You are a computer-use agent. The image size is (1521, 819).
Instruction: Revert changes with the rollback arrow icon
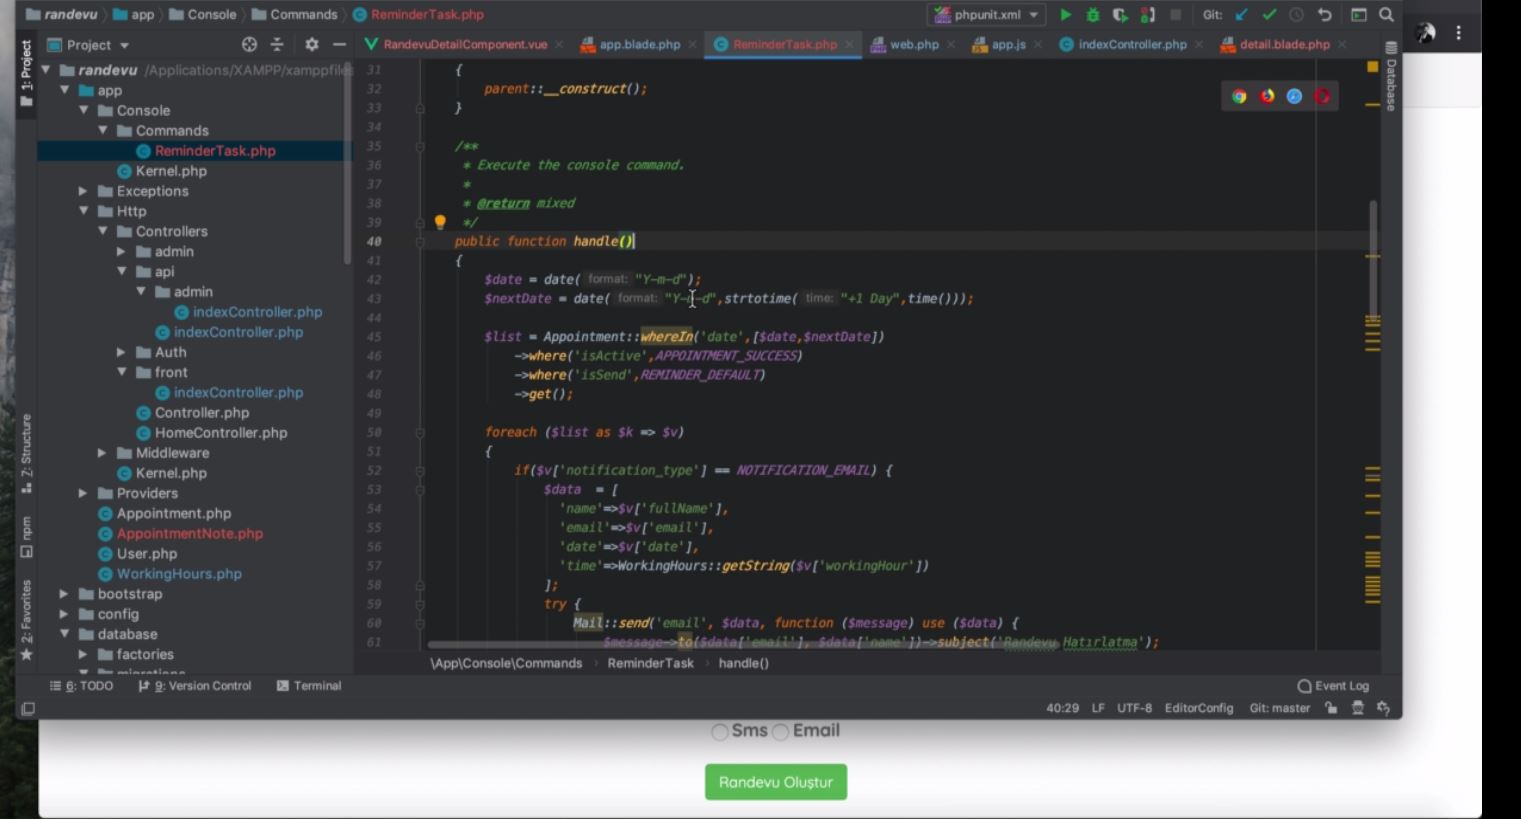pos(1325,15)
